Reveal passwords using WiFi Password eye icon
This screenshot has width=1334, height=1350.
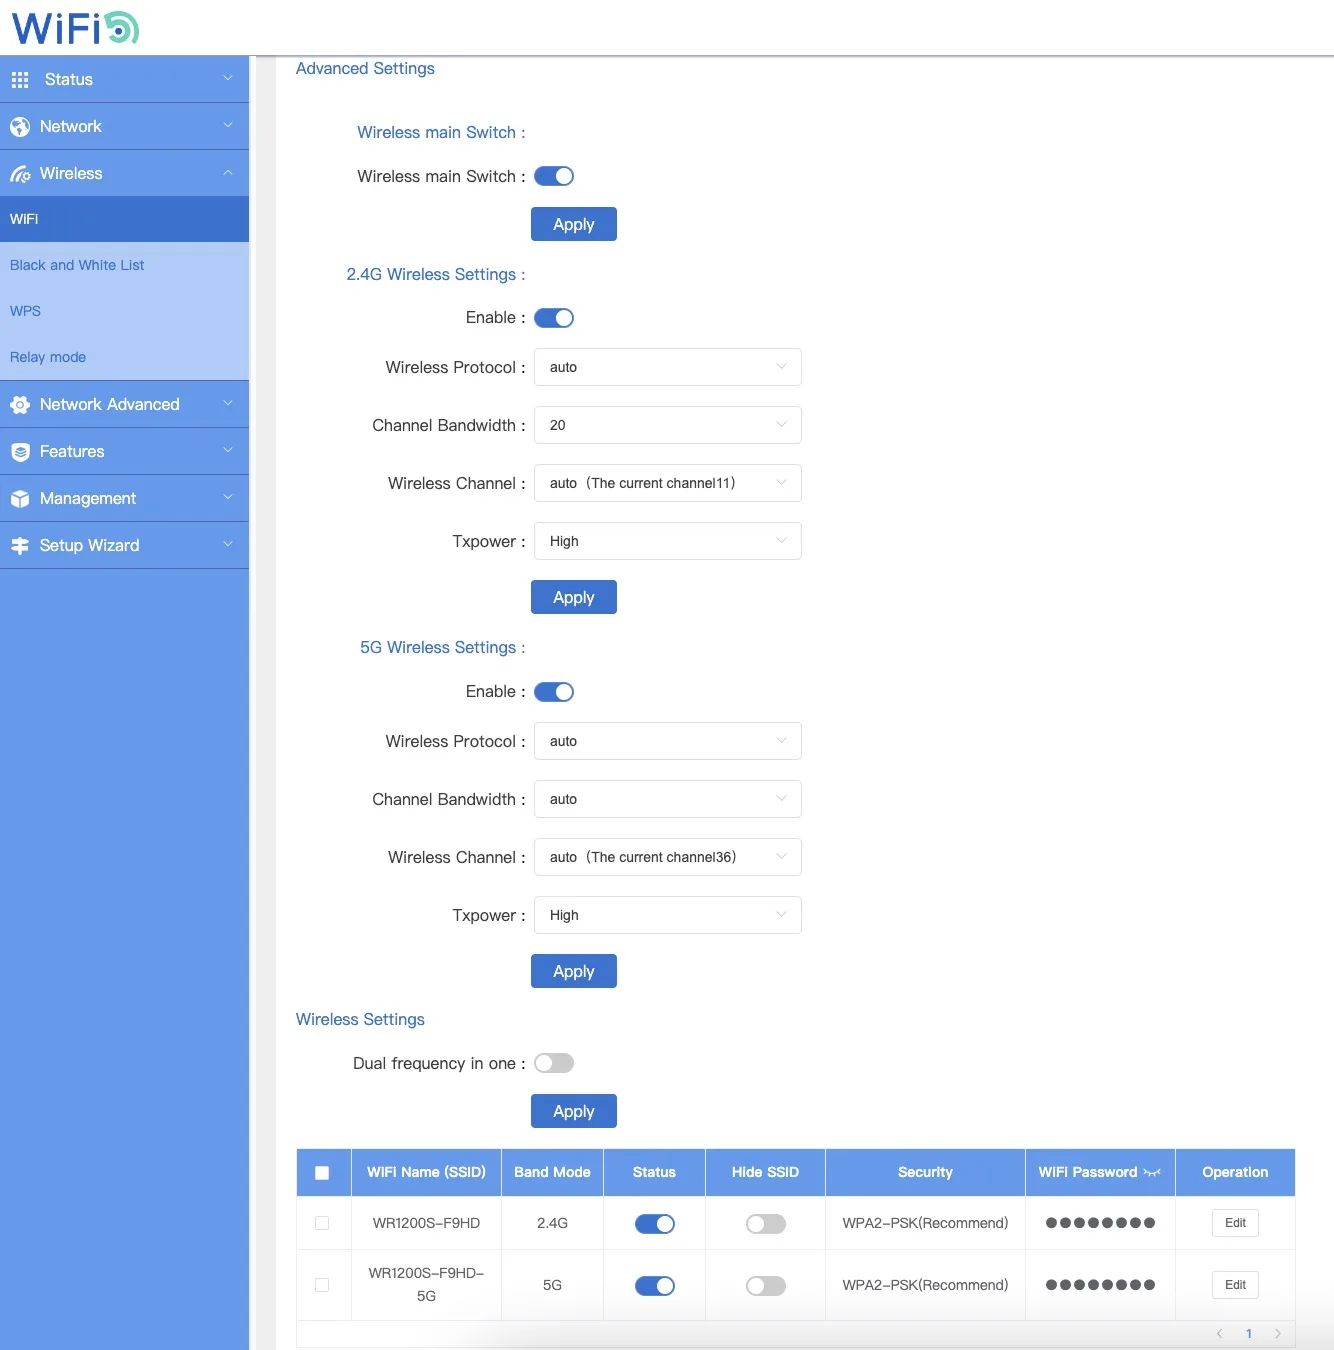pyautogui.click(x=1152, y=1172)
